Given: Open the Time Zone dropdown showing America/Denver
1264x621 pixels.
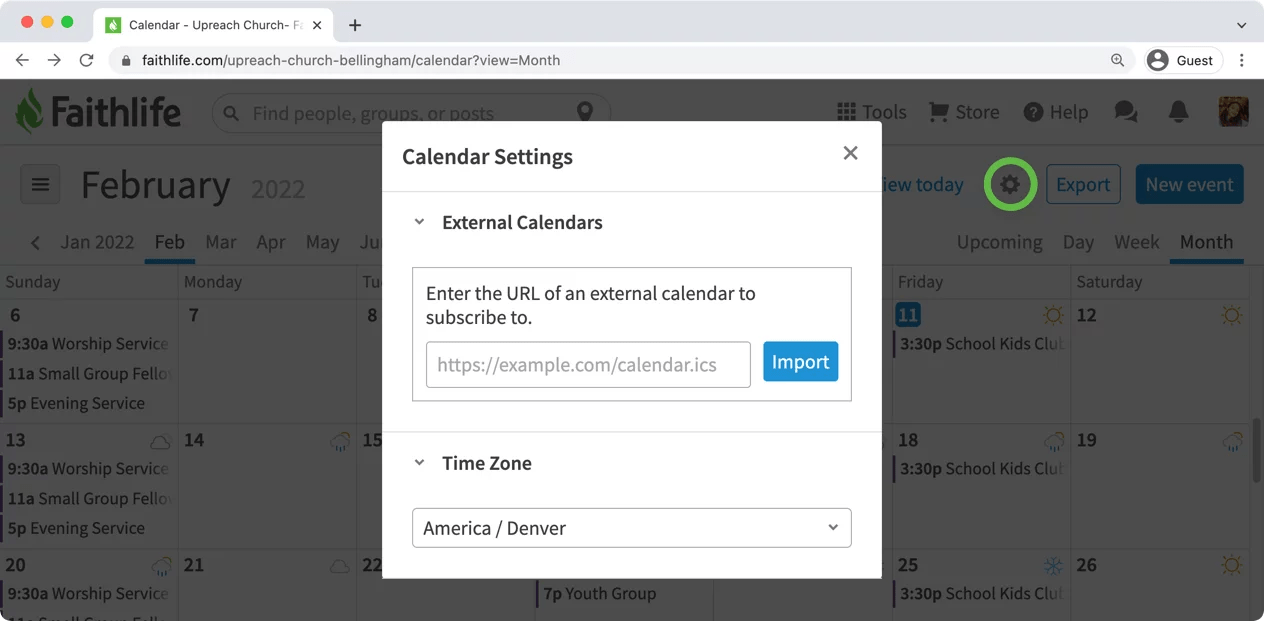Looking at the screenshot, I should point(631,528).
